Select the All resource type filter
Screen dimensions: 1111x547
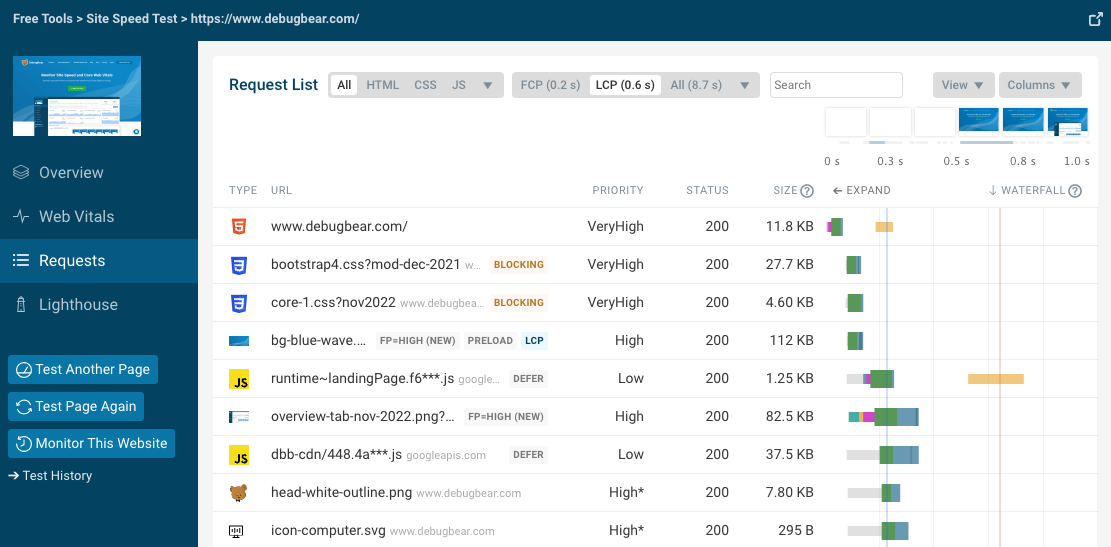pyautogui.click(x=344, y=85)
